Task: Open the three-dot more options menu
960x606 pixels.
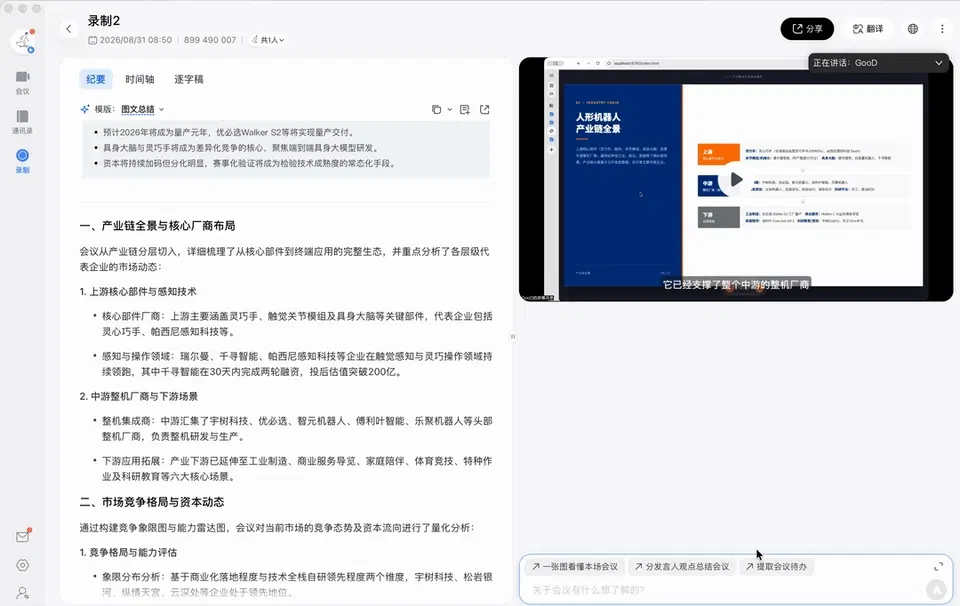Action: tap(942, 29)
